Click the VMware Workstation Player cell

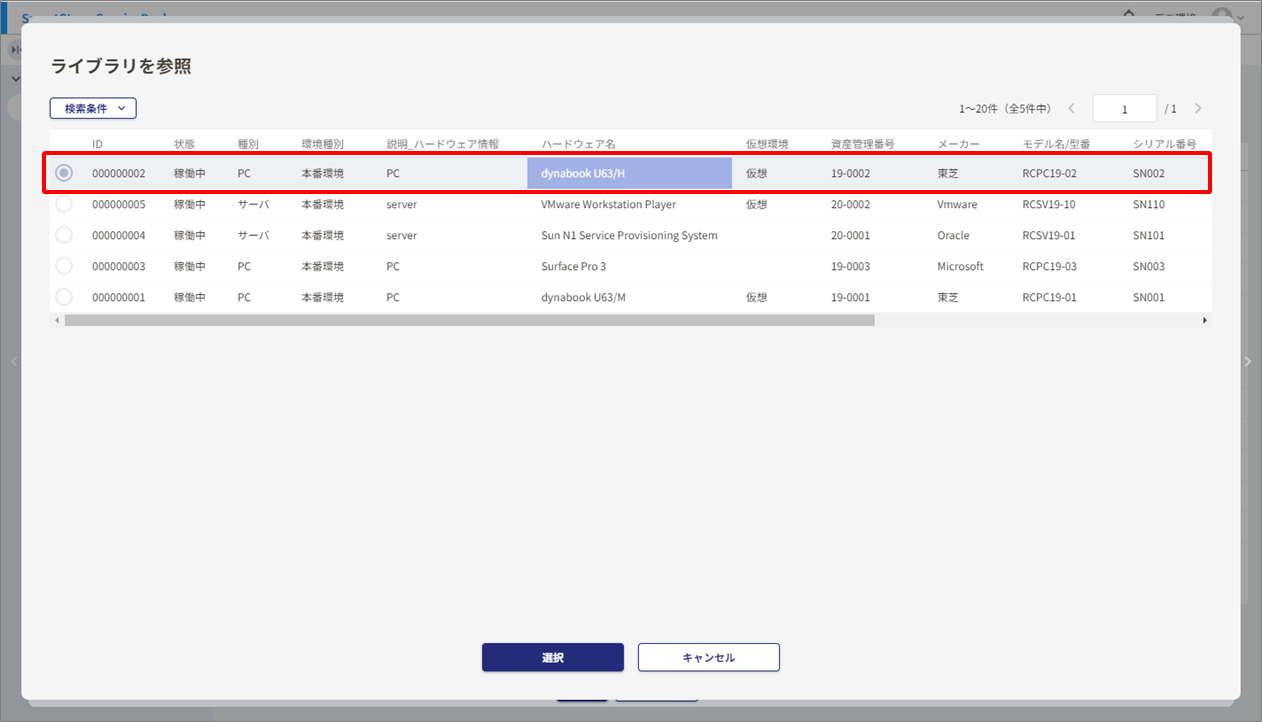point(608,204)
